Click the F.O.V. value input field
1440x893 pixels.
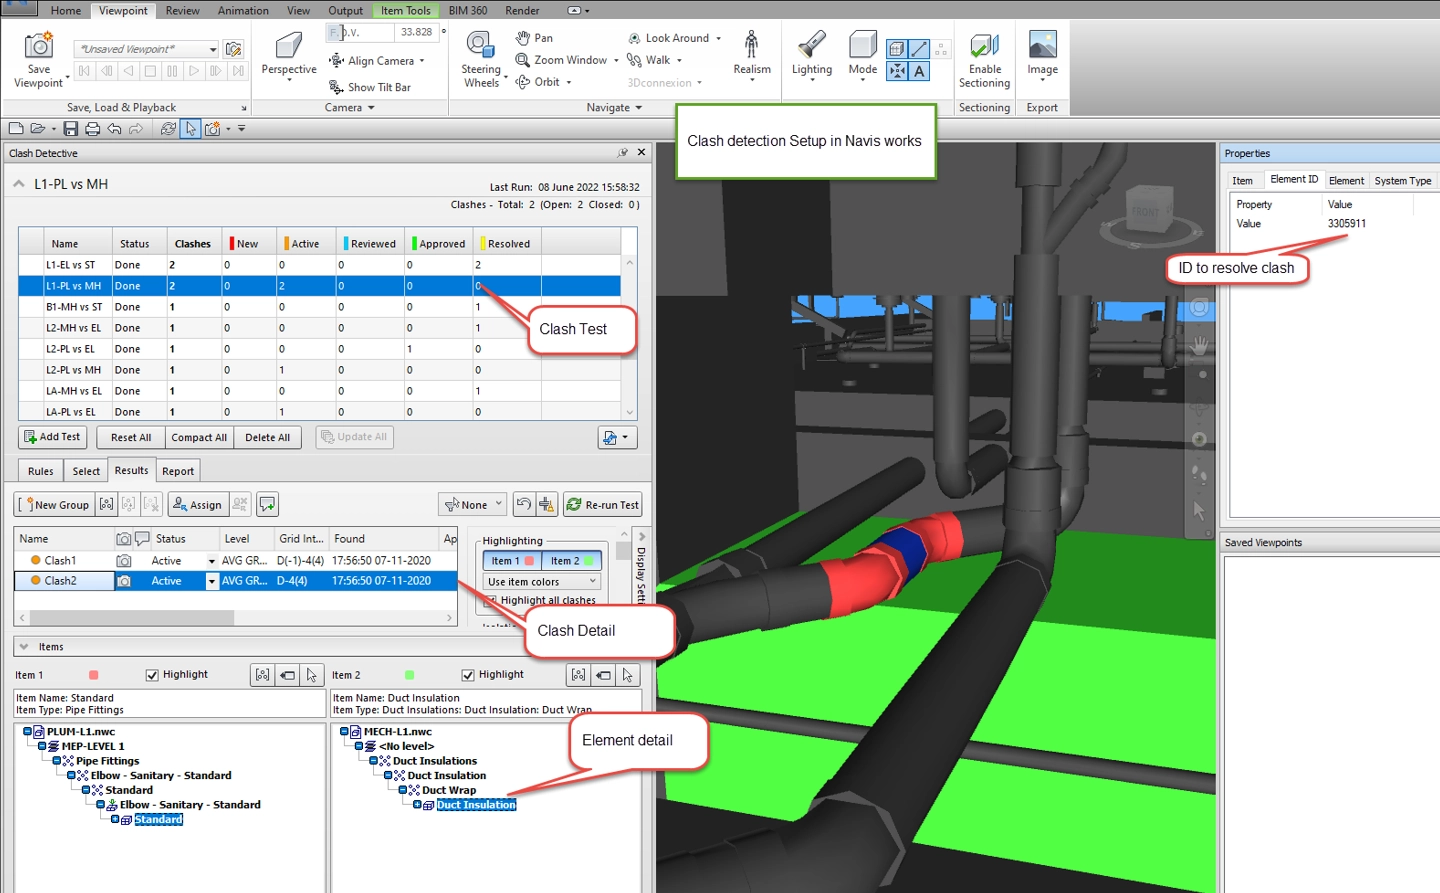click(x=417, y=32)
